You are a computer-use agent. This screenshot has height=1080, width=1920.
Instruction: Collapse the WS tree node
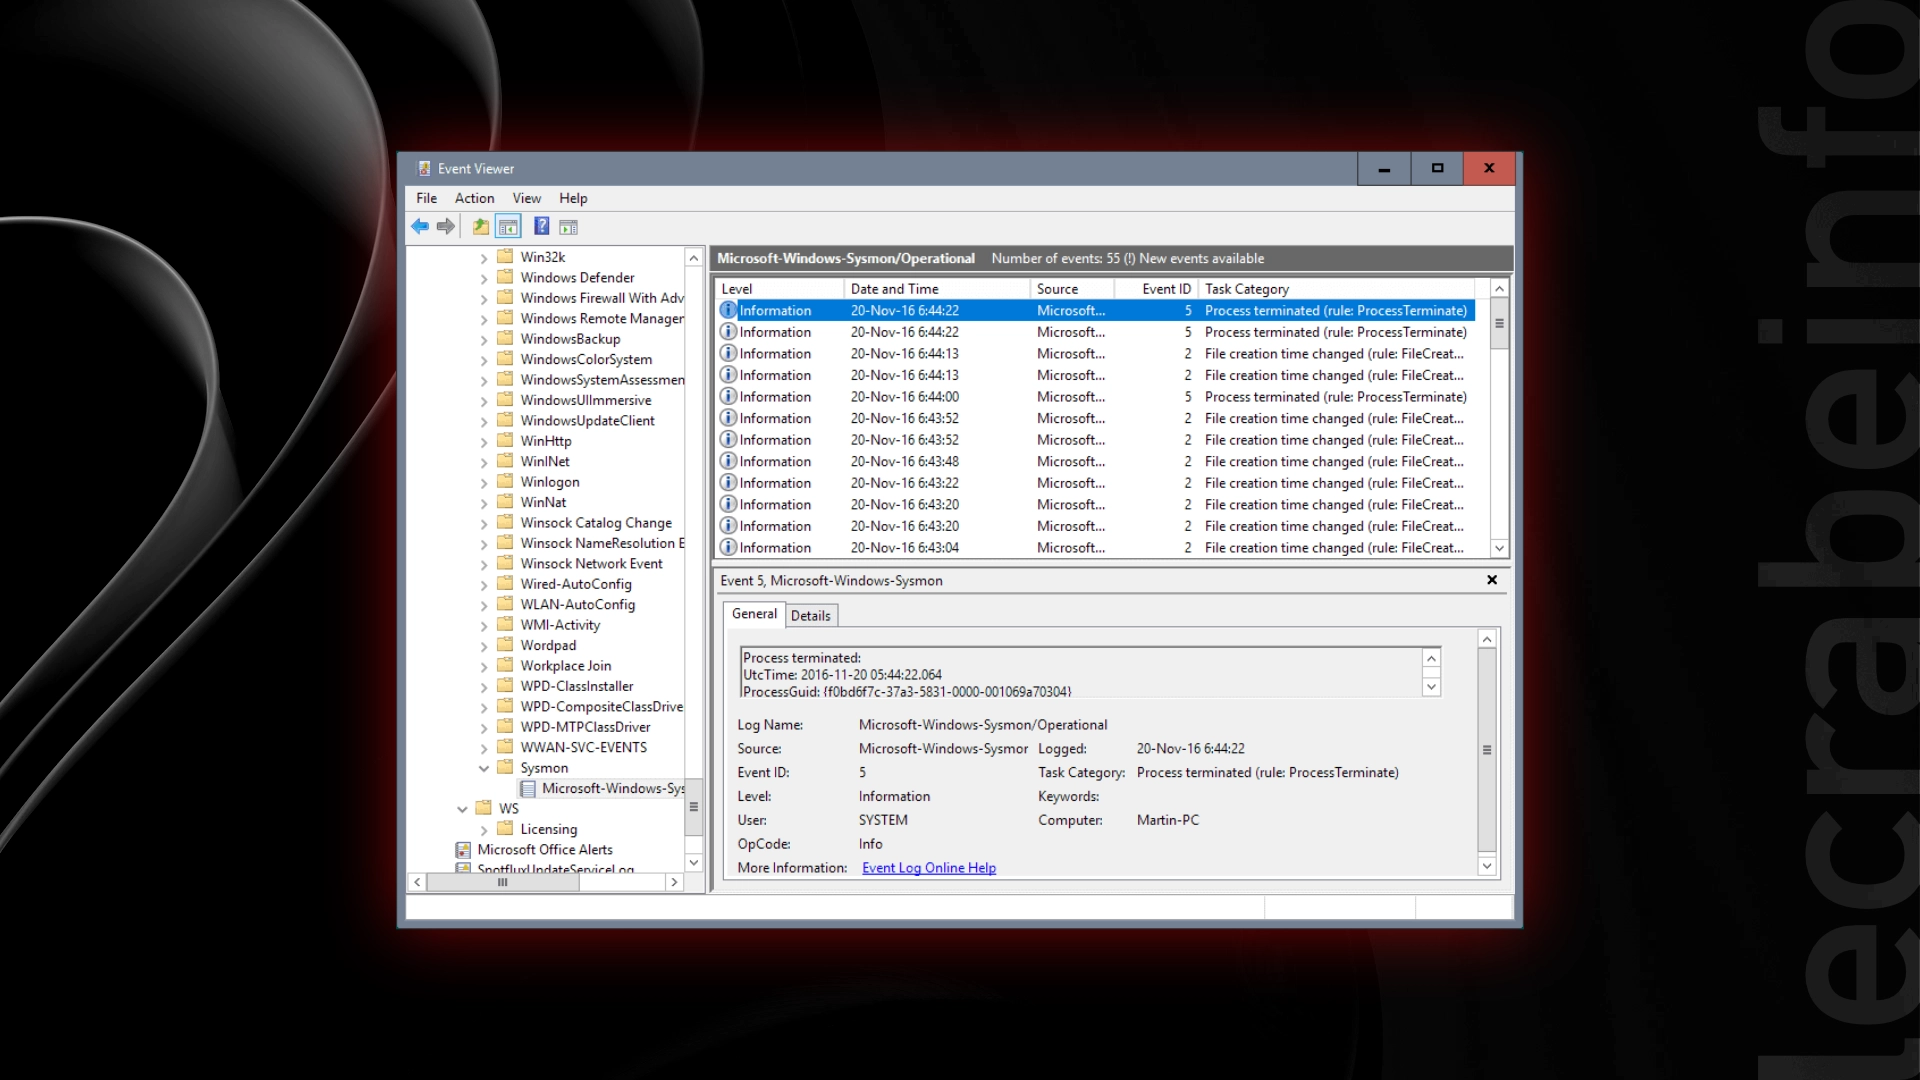462,809
